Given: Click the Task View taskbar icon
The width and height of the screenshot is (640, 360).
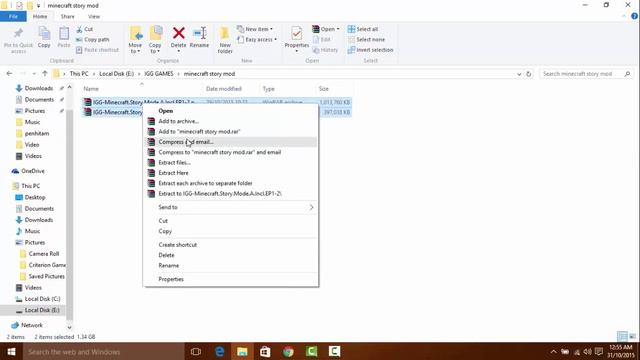Looking at the screenshot, I should [196, 351].
